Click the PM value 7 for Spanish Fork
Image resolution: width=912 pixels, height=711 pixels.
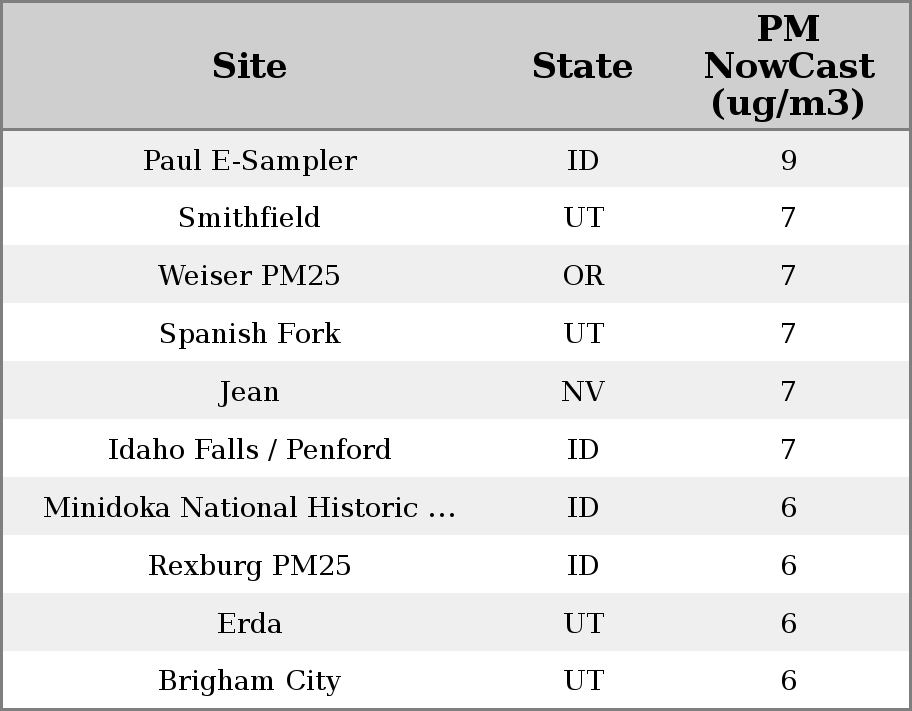pyautogui.click(x=788, y=334)
